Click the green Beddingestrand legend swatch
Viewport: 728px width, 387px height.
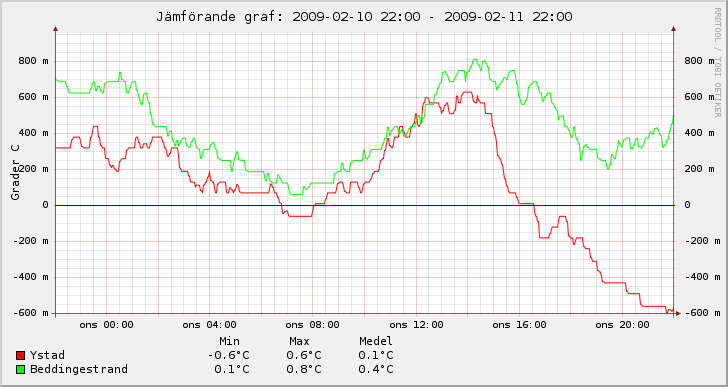20,370
